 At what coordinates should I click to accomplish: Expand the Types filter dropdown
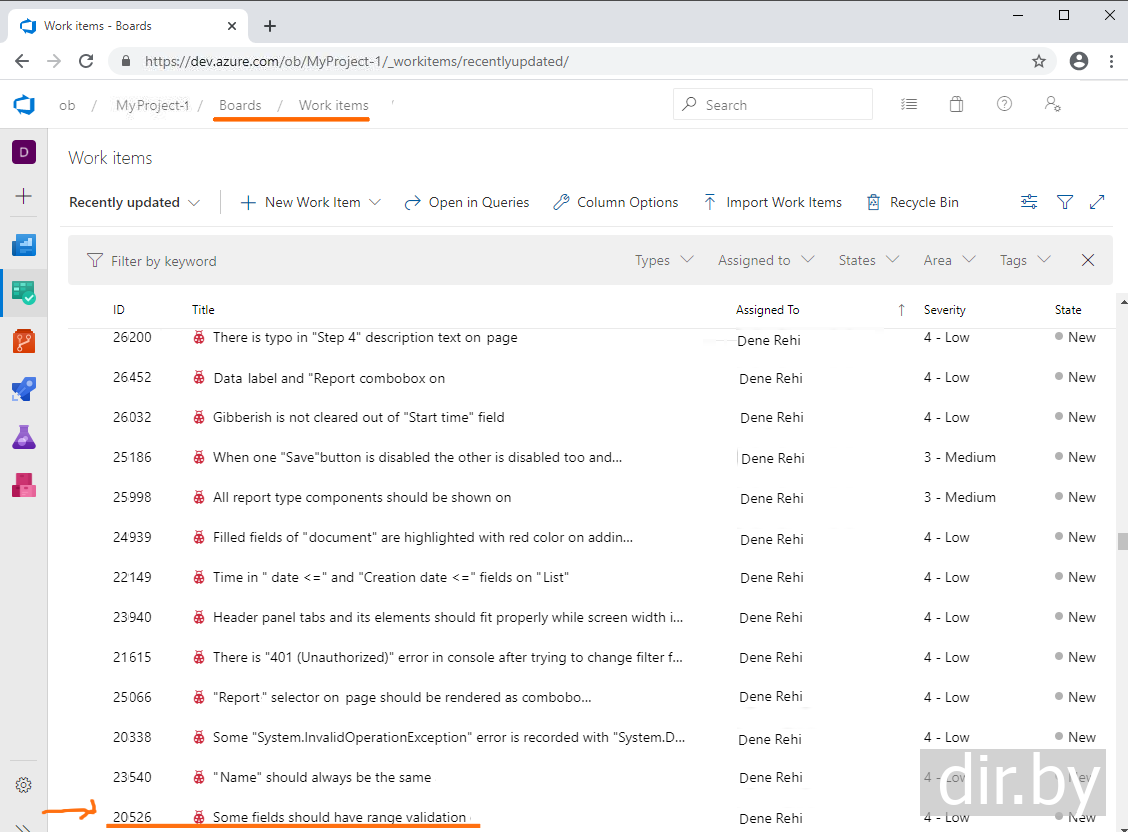click(x=664, y=260)
